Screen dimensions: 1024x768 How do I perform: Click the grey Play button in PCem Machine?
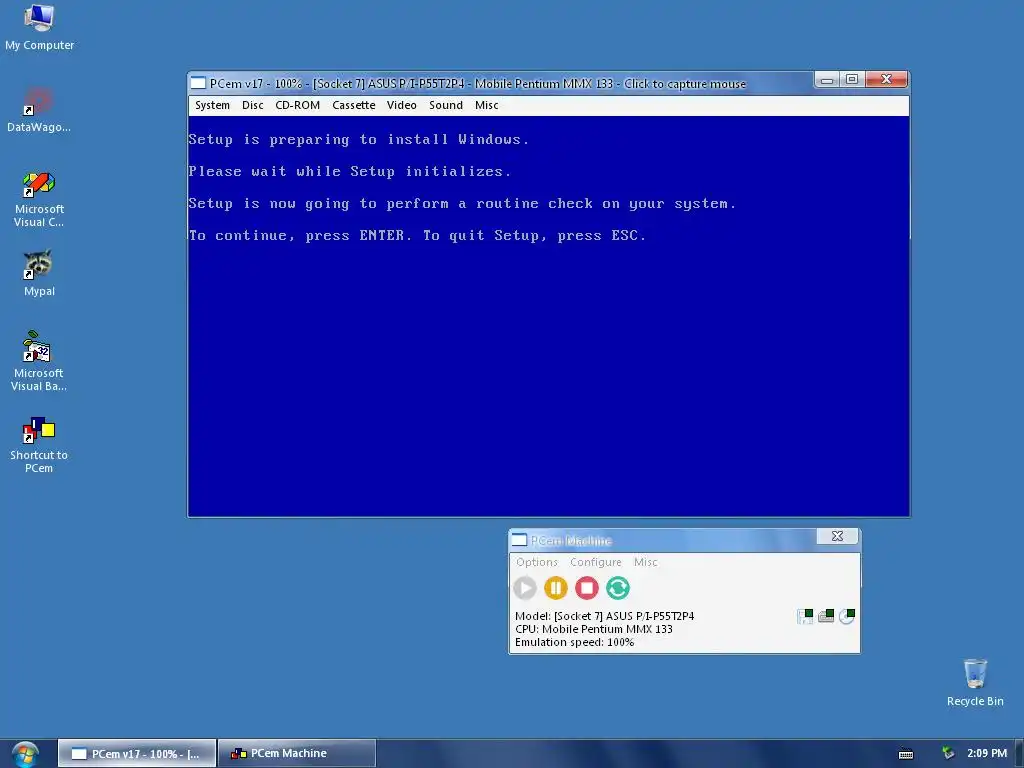[524, 588]
